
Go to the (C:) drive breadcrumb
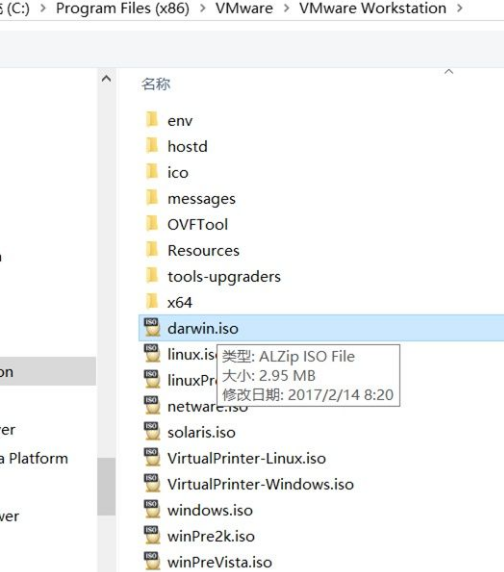15,8
